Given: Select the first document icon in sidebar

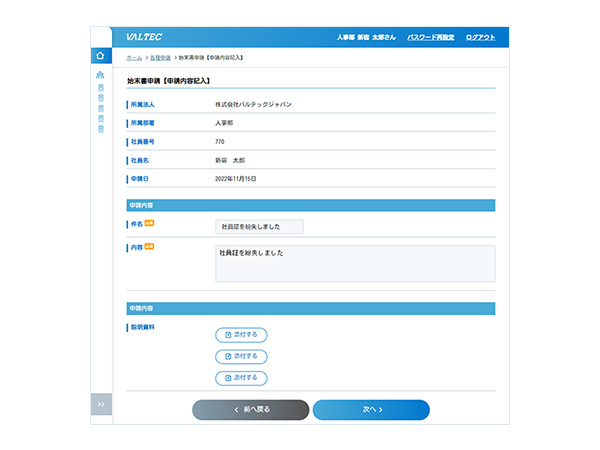Looking at the screenshot, I should [x=100, y=88].
